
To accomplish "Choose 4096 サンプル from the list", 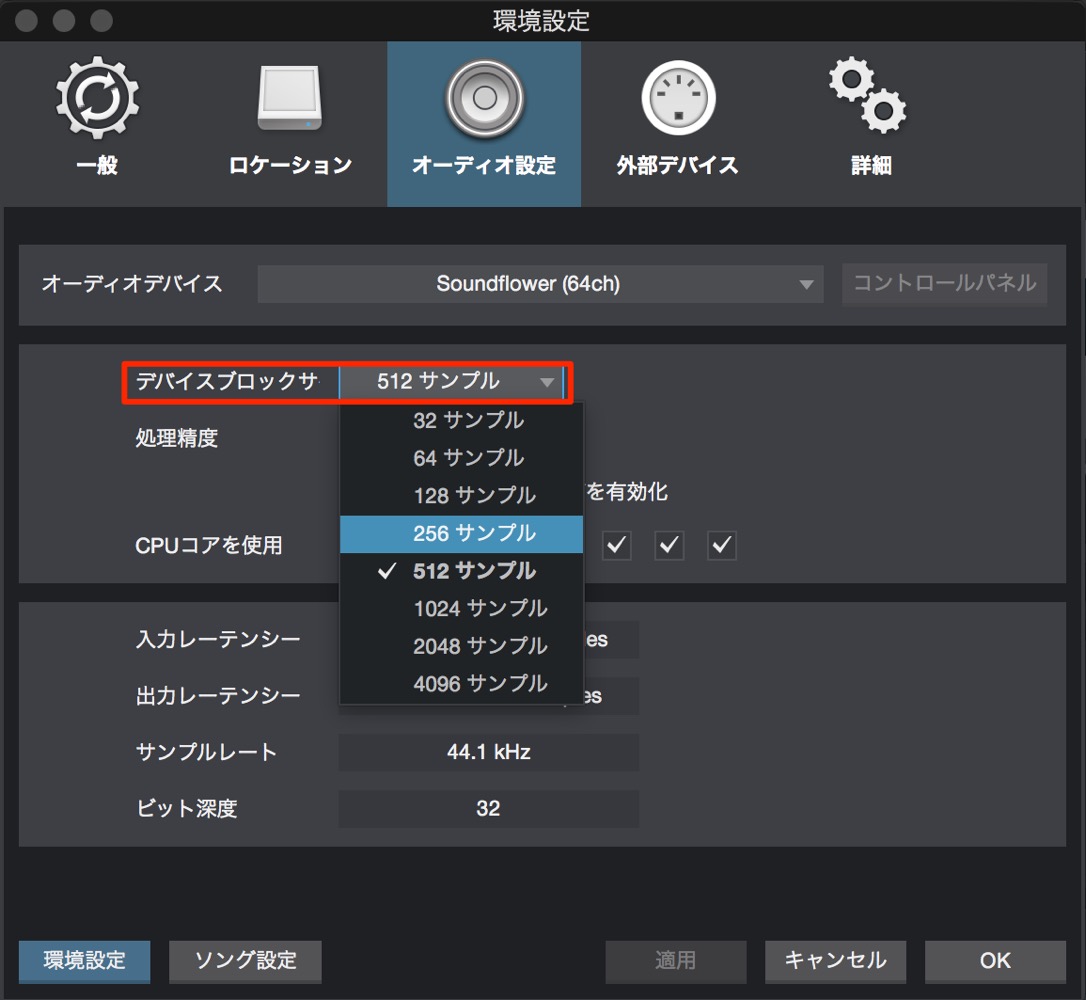I will [x=461, y=684].
